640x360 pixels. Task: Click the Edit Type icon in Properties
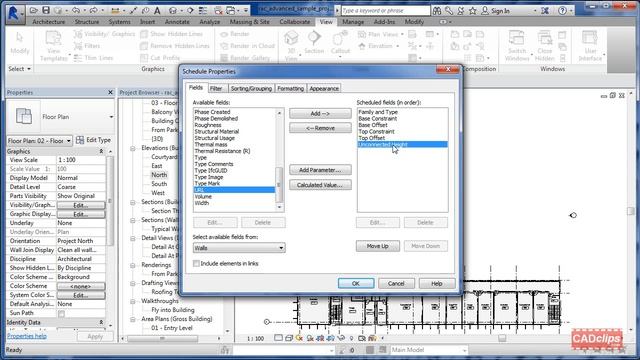pyautogui.click(x=80, y=140)
